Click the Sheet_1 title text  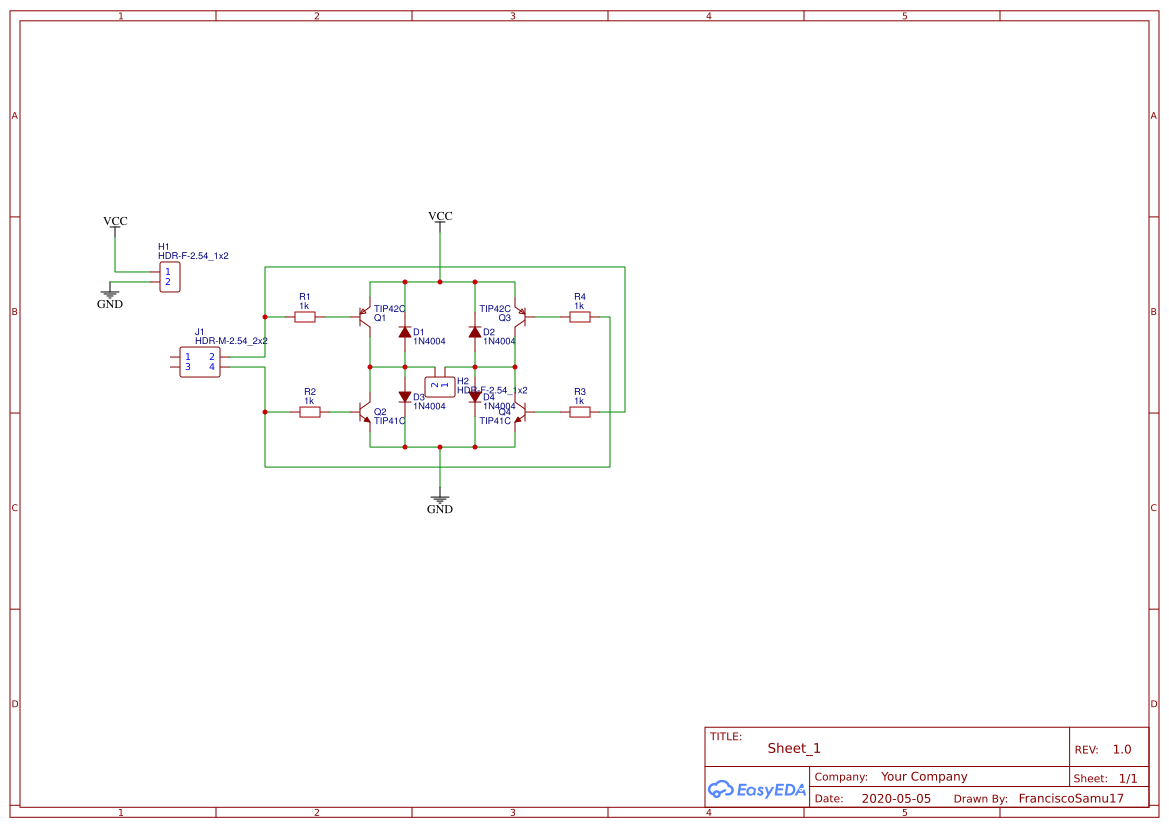[x=794, y=748]
